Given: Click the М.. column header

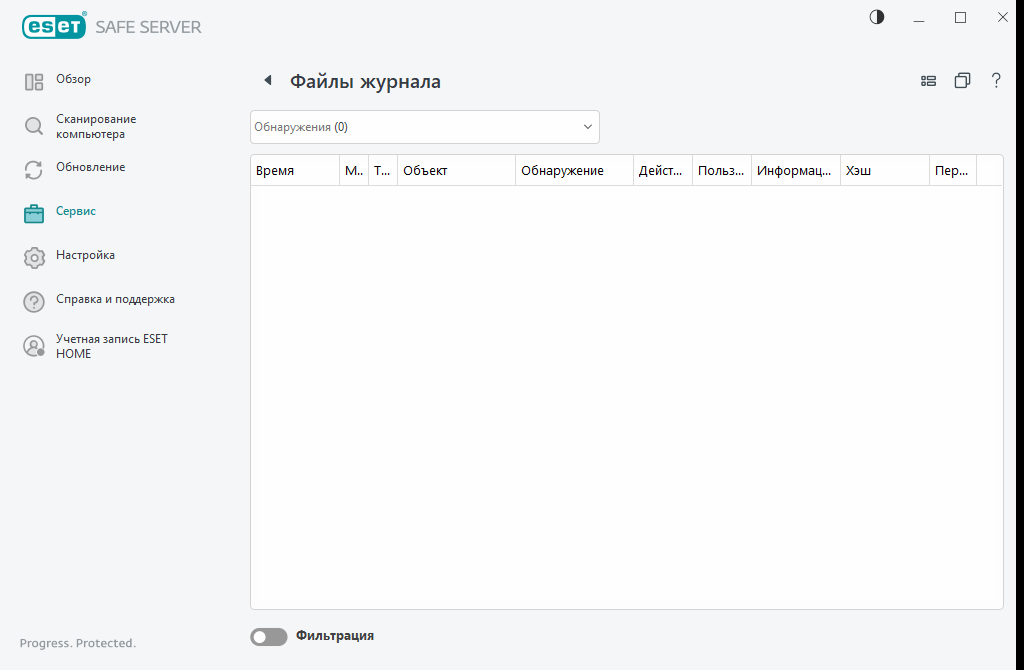Looking at the screenshot, I should point(354,170).
